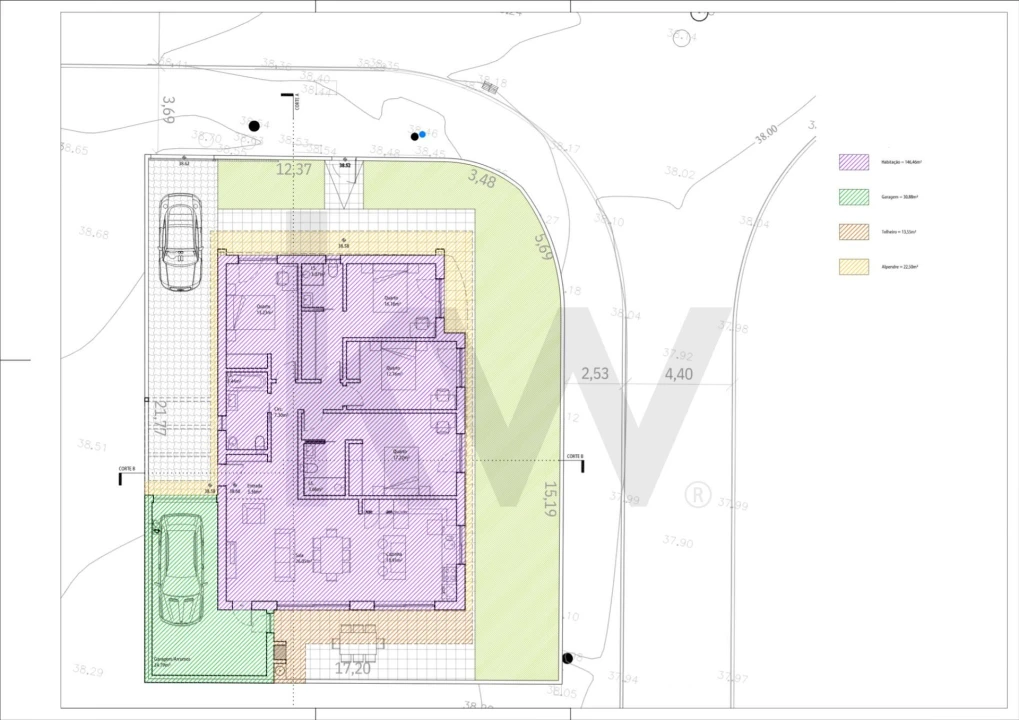Click the 12,37 dimension at the top
The width and height of the screenshot is (1019, 720).
click(294, 170)
